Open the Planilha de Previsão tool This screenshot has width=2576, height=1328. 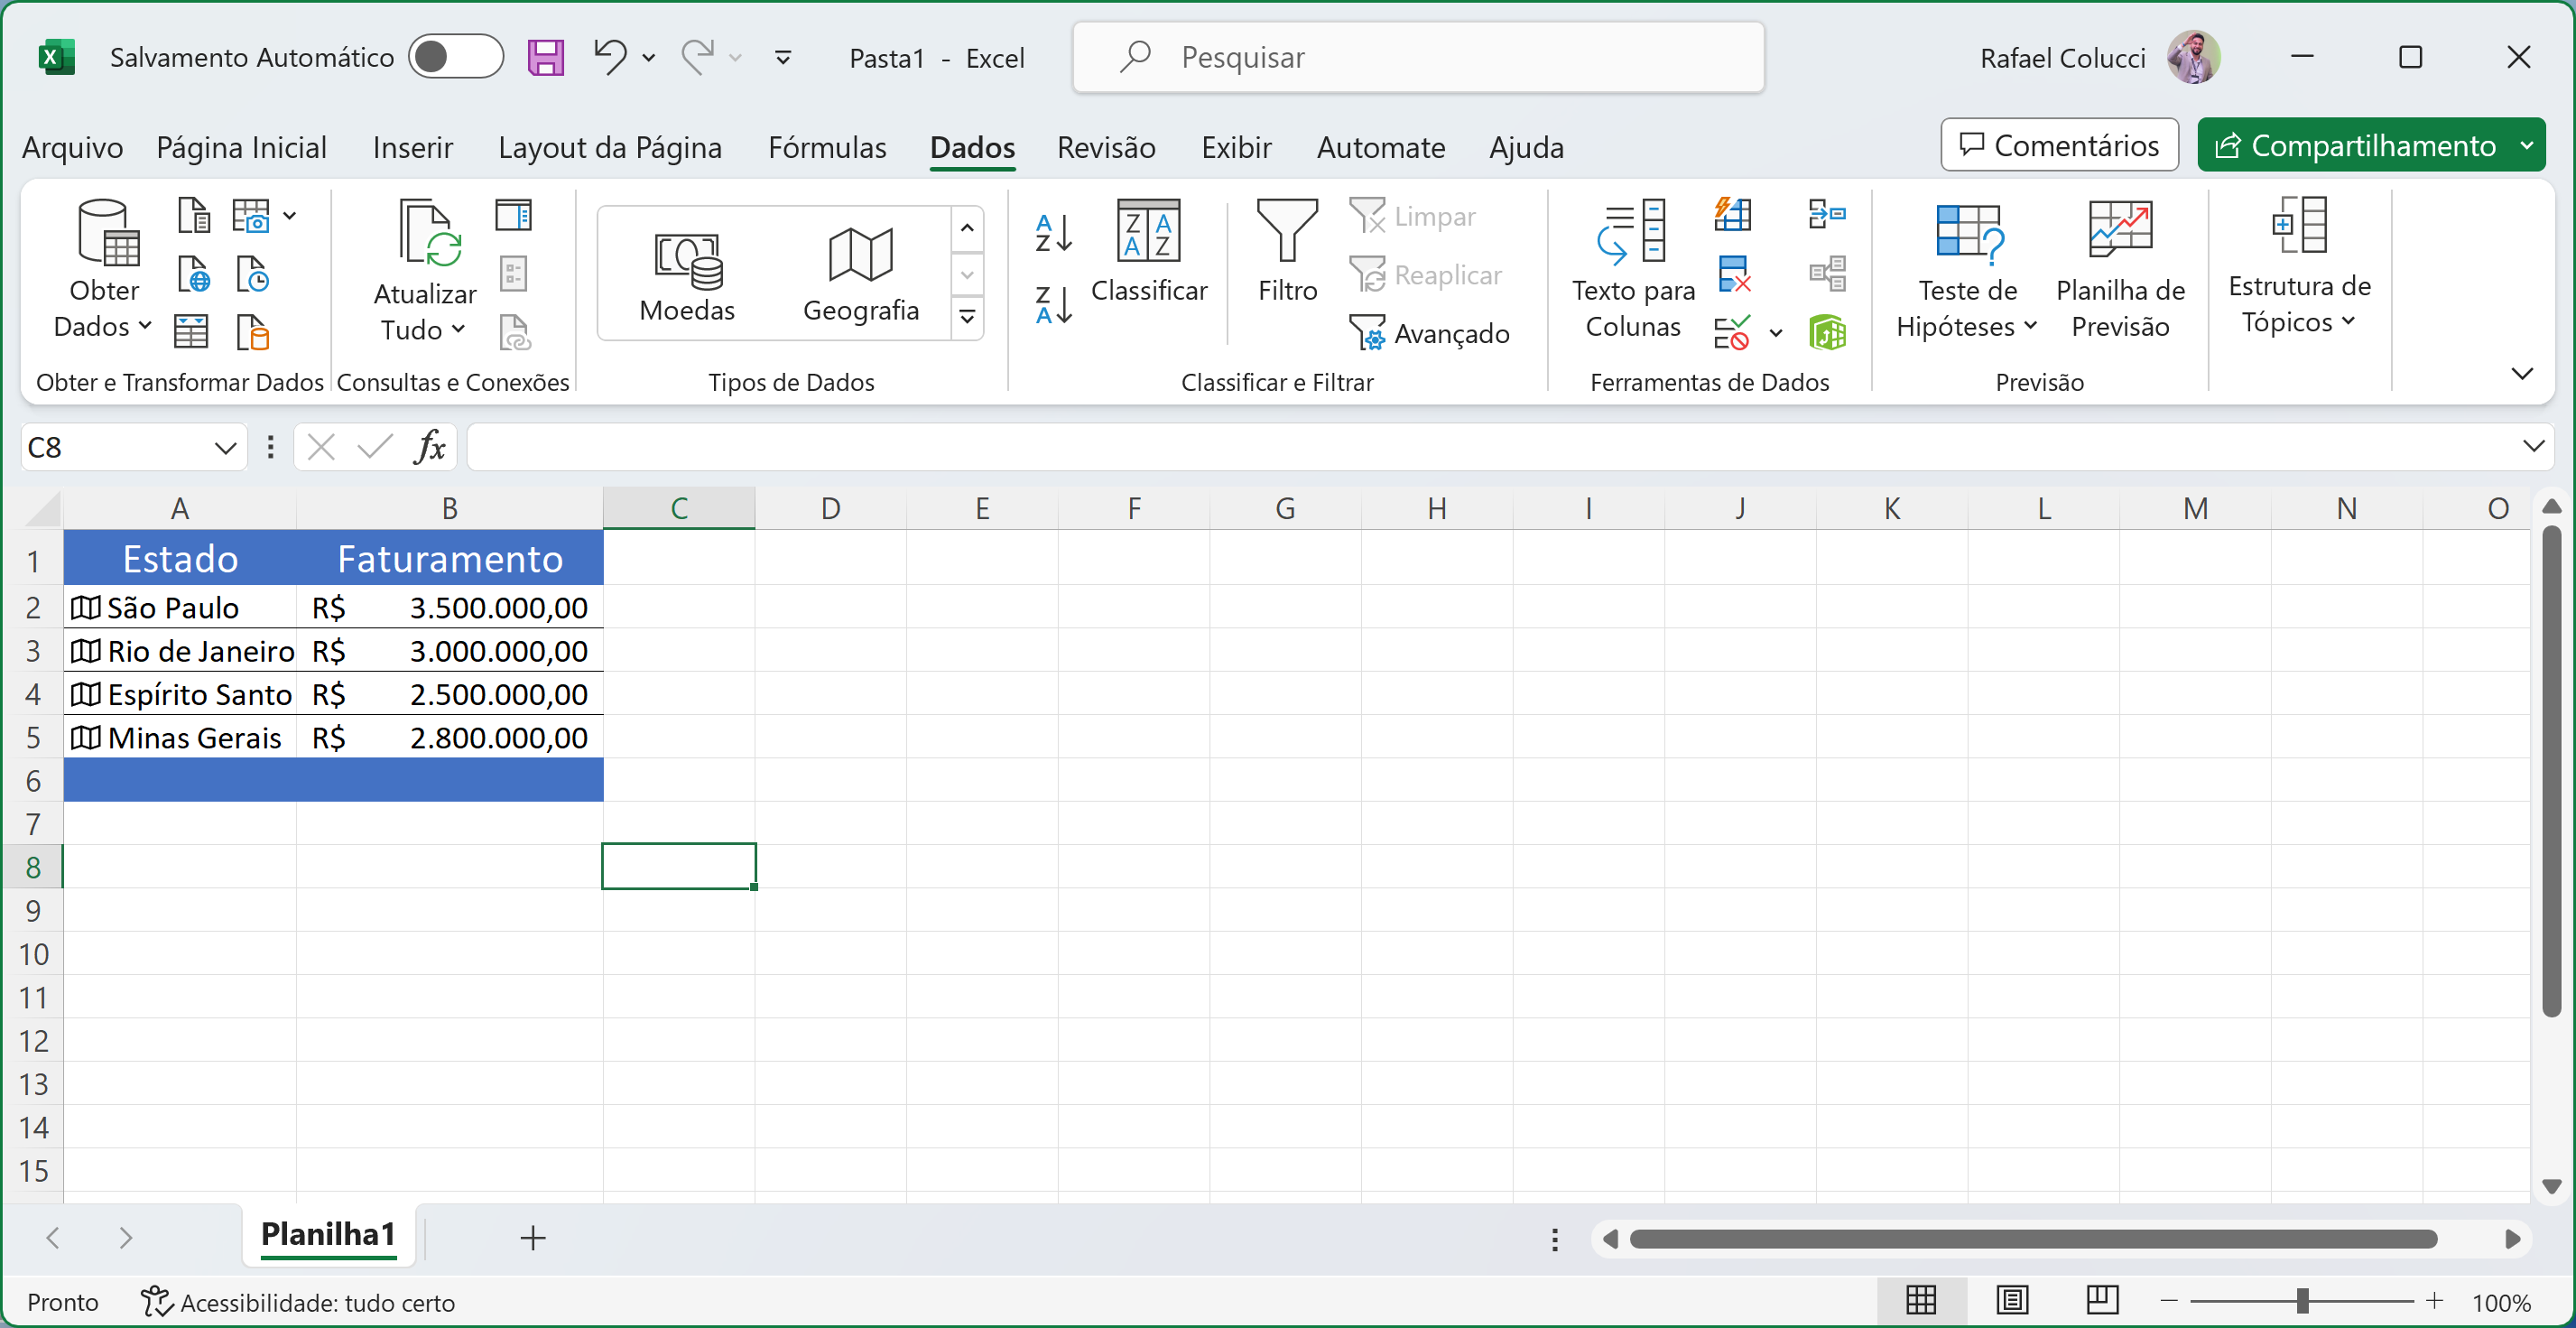2120,265
